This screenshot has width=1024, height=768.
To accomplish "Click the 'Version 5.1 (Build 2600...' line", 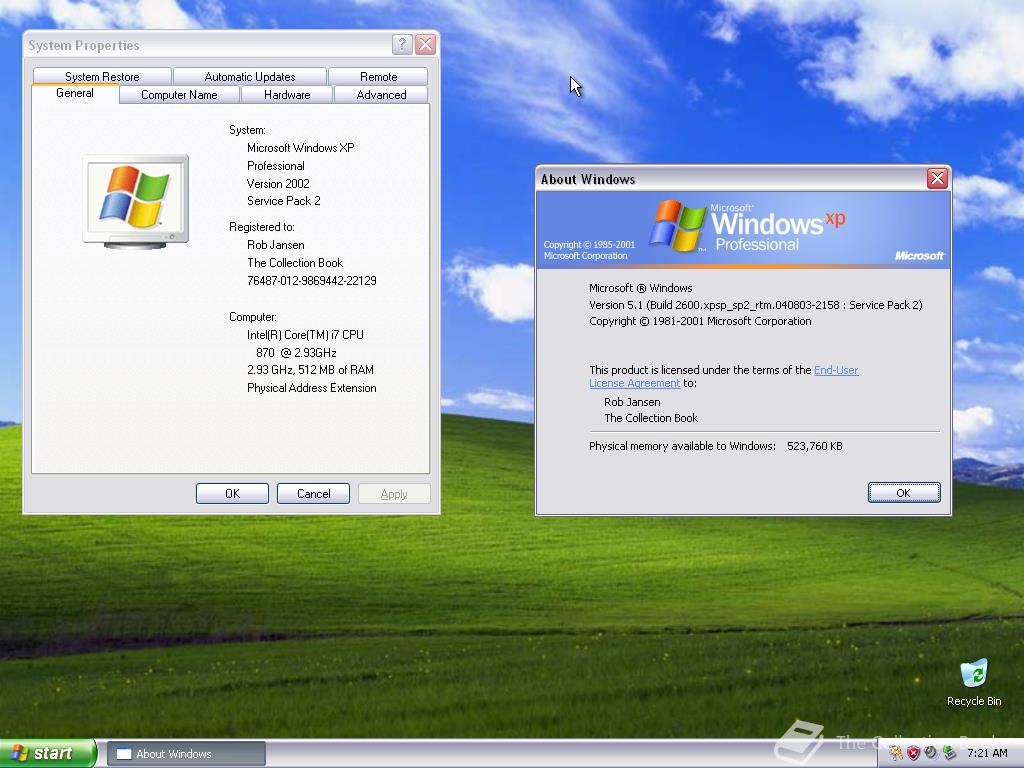I will pyautogui.click(x=756, y=305).
